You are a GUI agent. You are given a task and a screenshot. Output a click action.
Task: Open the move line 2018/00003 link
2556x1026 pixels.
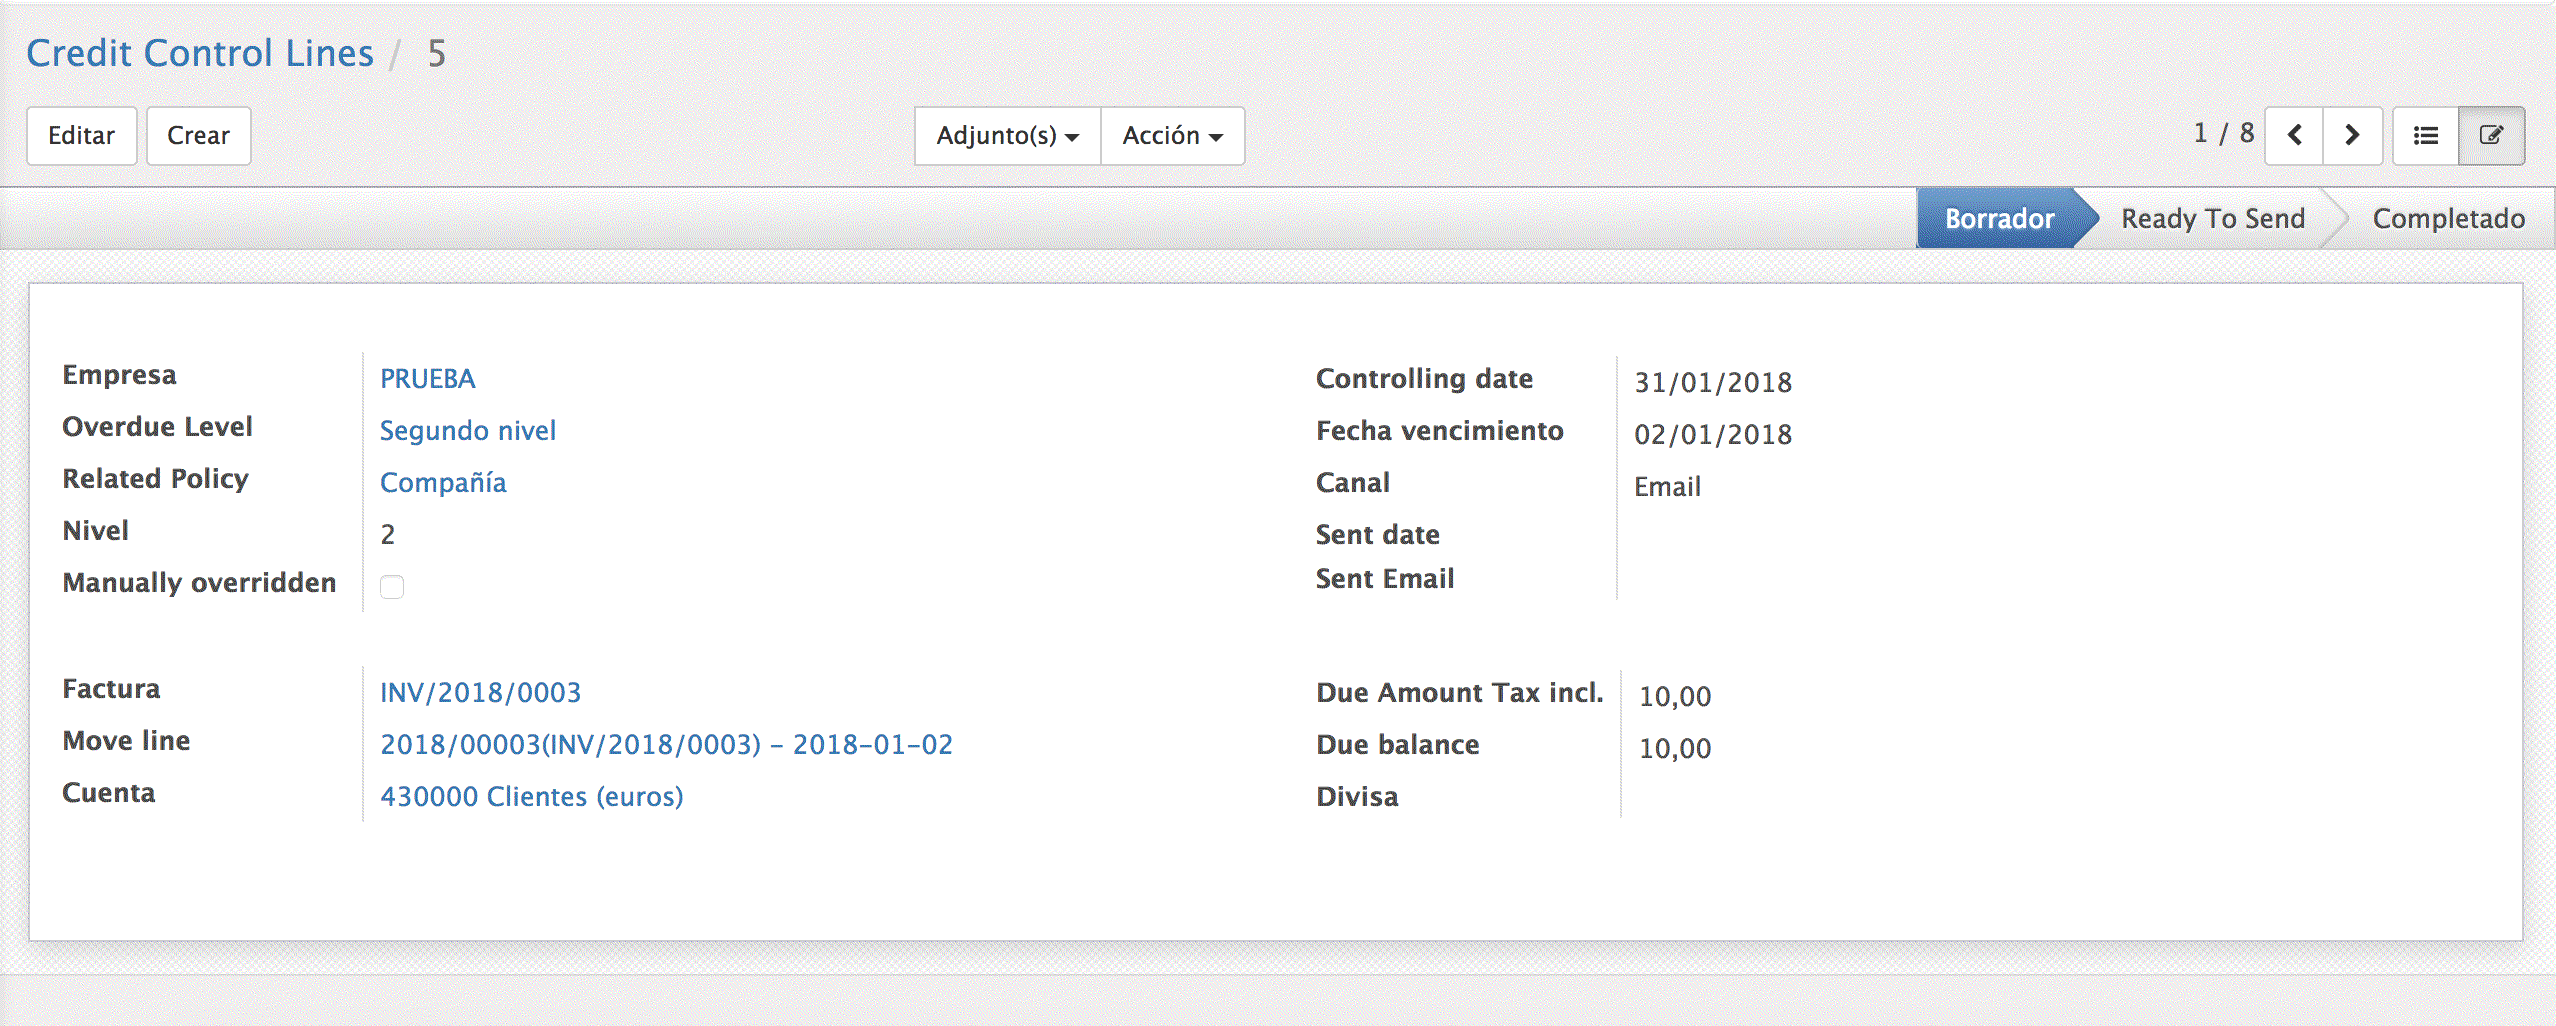pos(666,745)
